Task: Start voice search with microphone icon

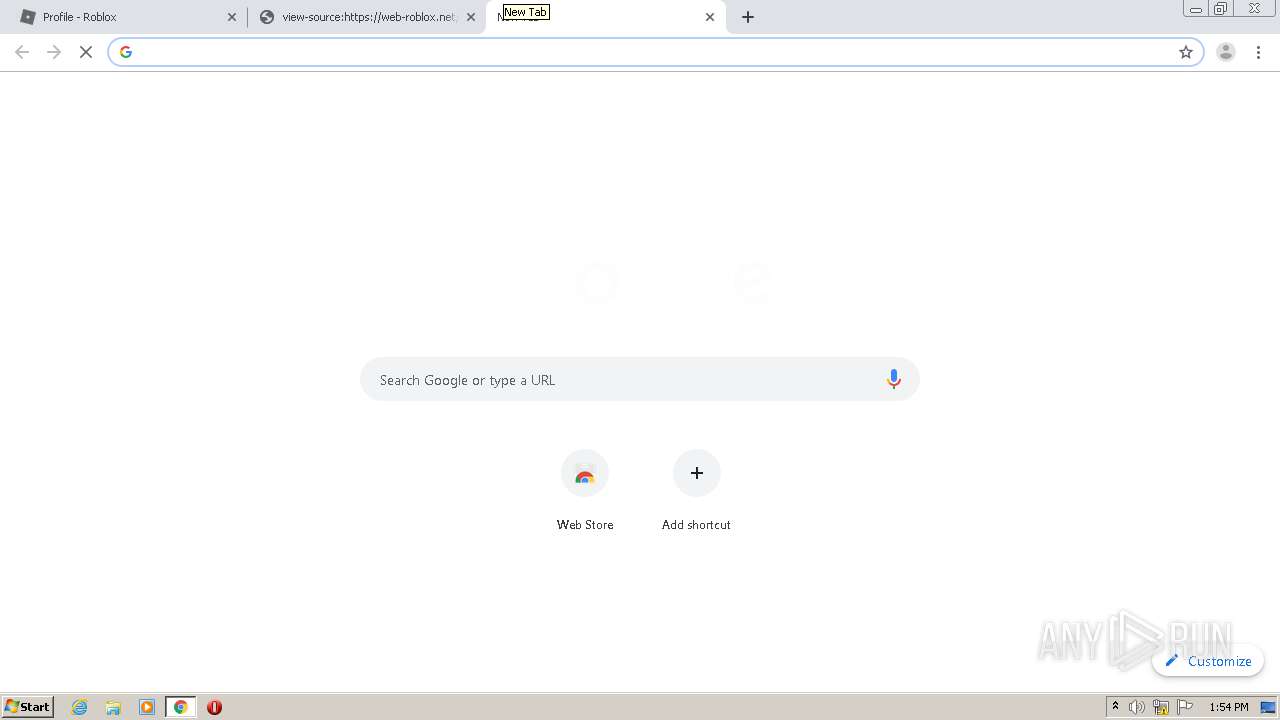Action: (x=894, y=380)
